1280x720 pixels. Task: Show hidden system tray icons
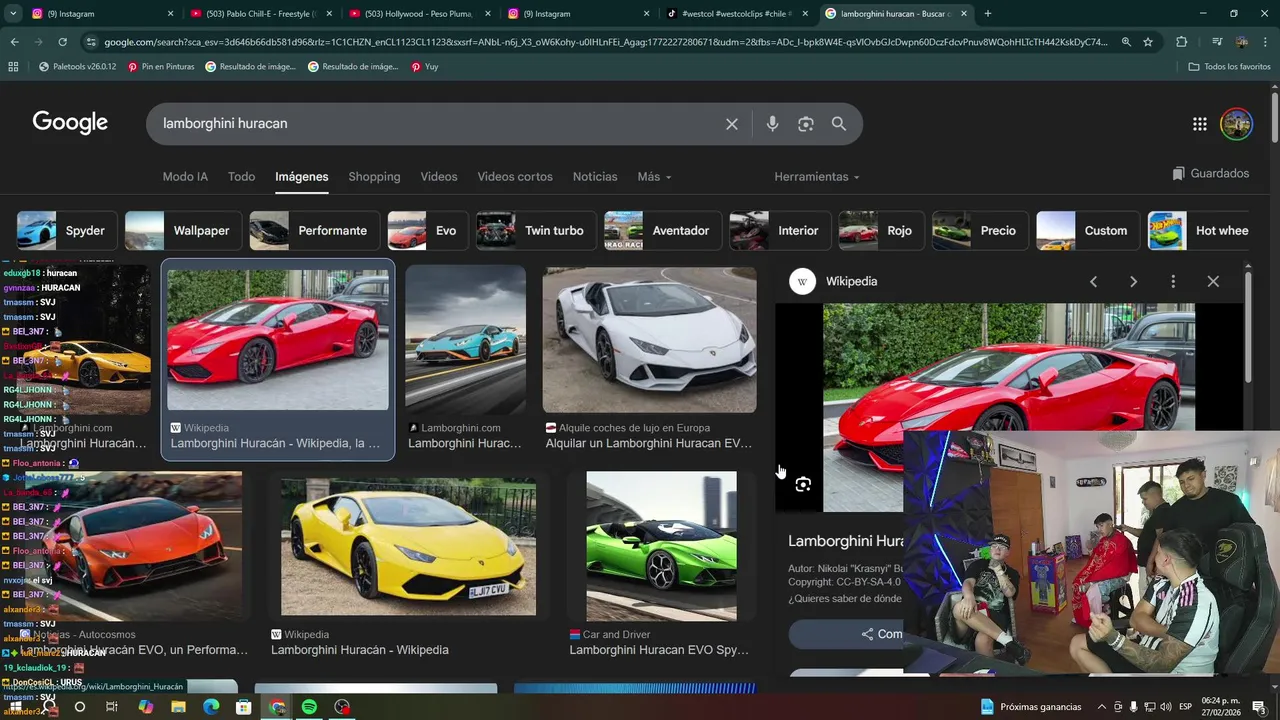point(1101,707)
